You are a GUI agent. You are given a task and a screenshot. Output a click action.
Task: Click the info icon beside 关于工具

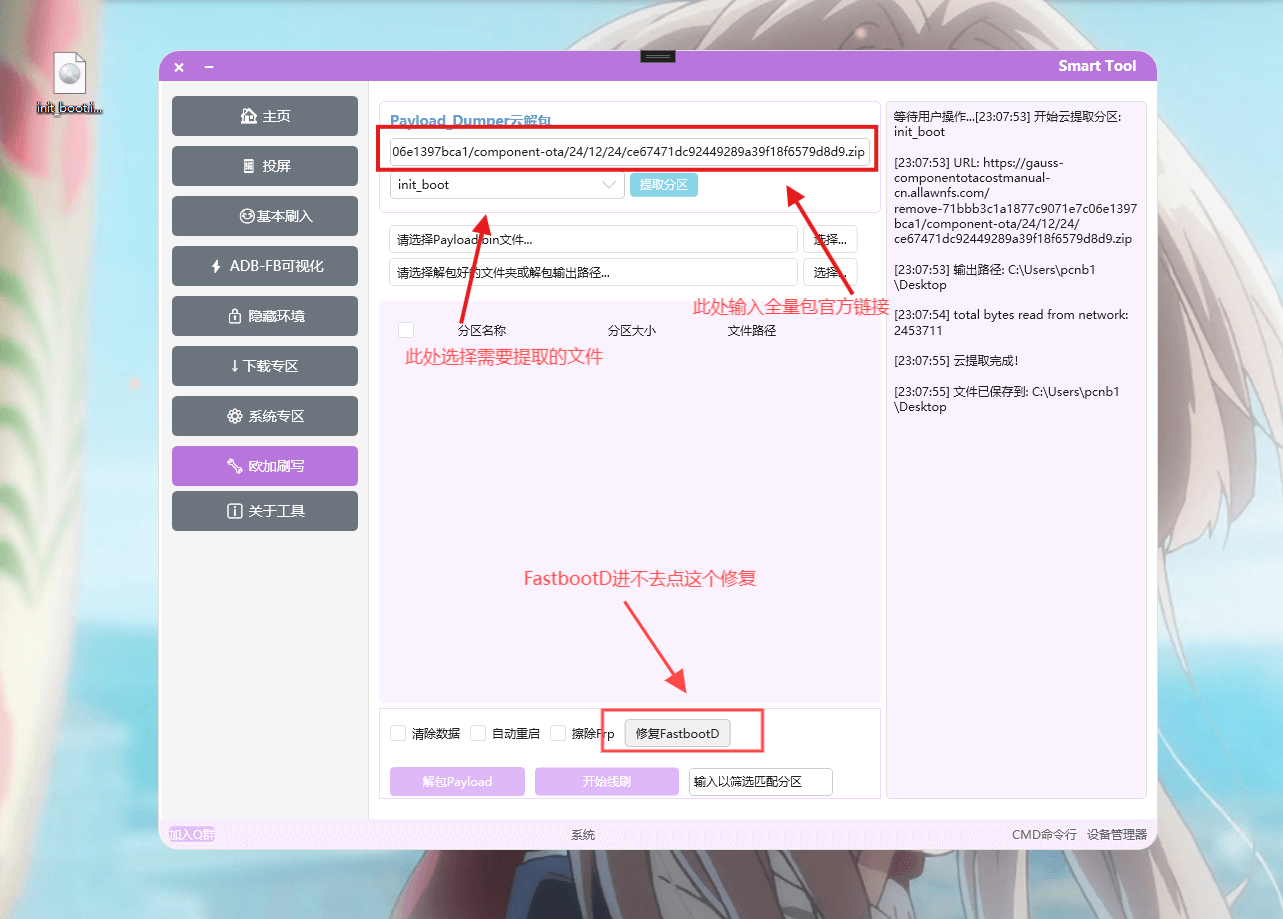click(x=234, y=511)
